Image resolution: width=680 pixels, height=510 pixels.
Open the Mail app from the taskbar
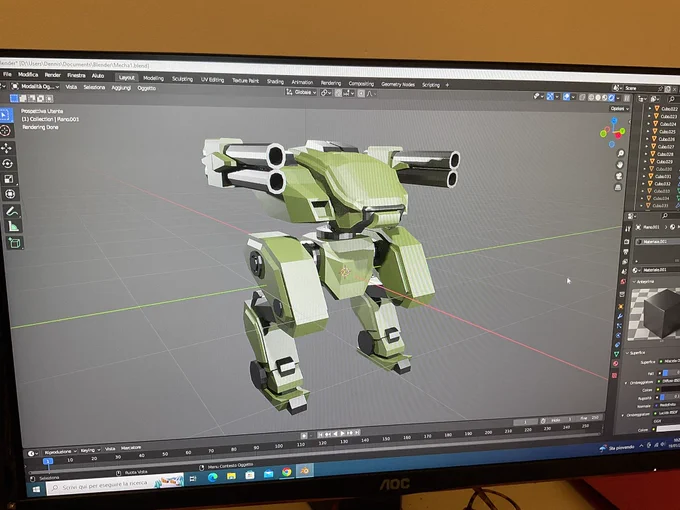[268, 474]
